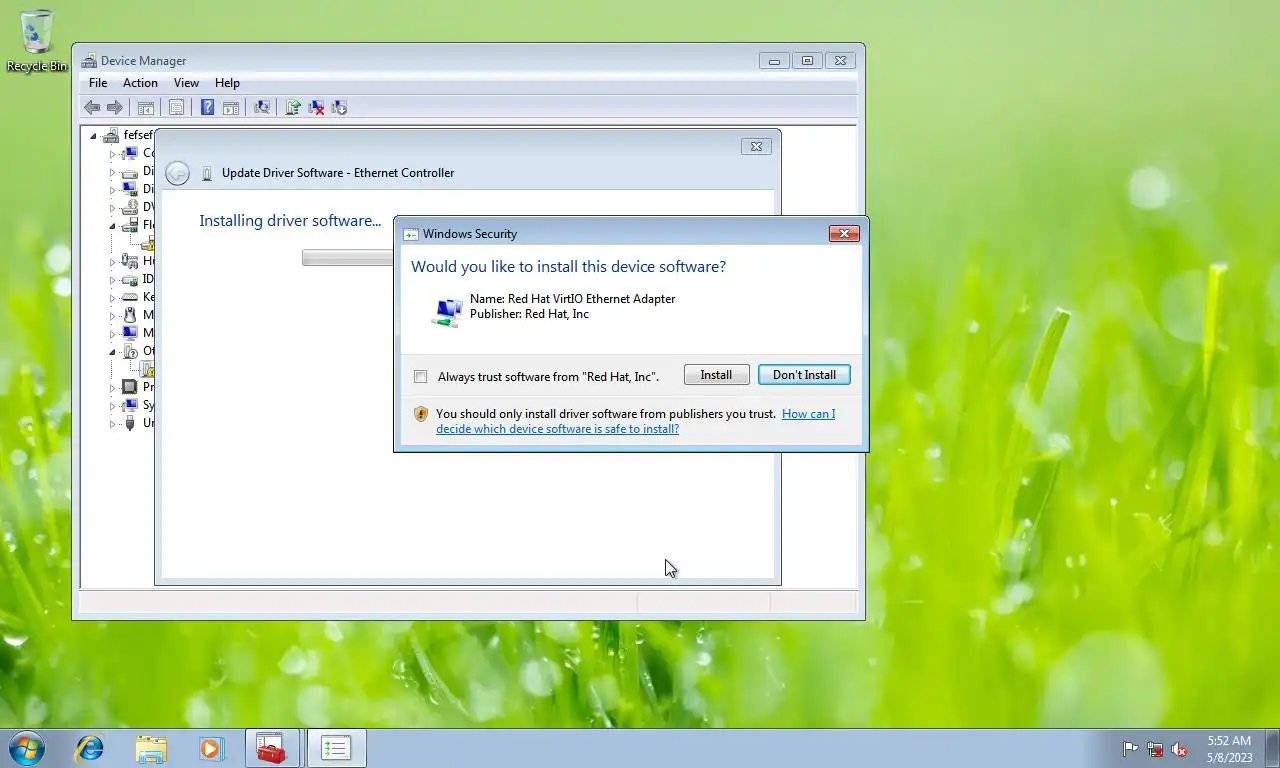Select the fefsef computer root node icon

tap(111, 135)
